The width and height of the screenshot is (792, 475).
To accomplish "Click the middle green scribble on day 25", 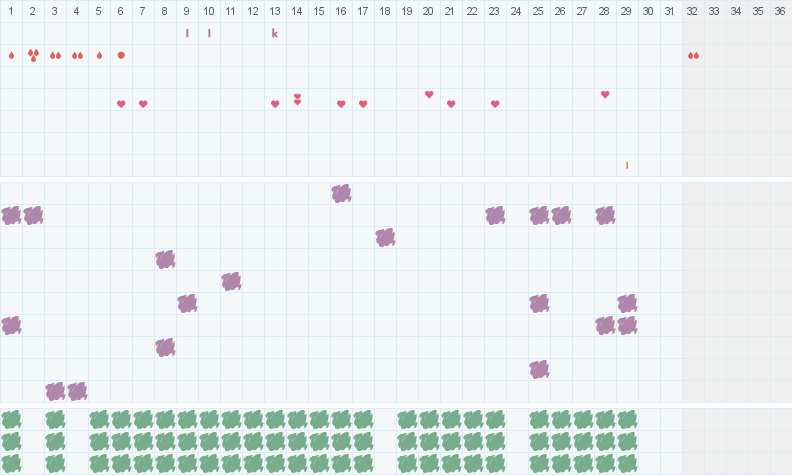I will pyautogui.click(x=539, y=442).
